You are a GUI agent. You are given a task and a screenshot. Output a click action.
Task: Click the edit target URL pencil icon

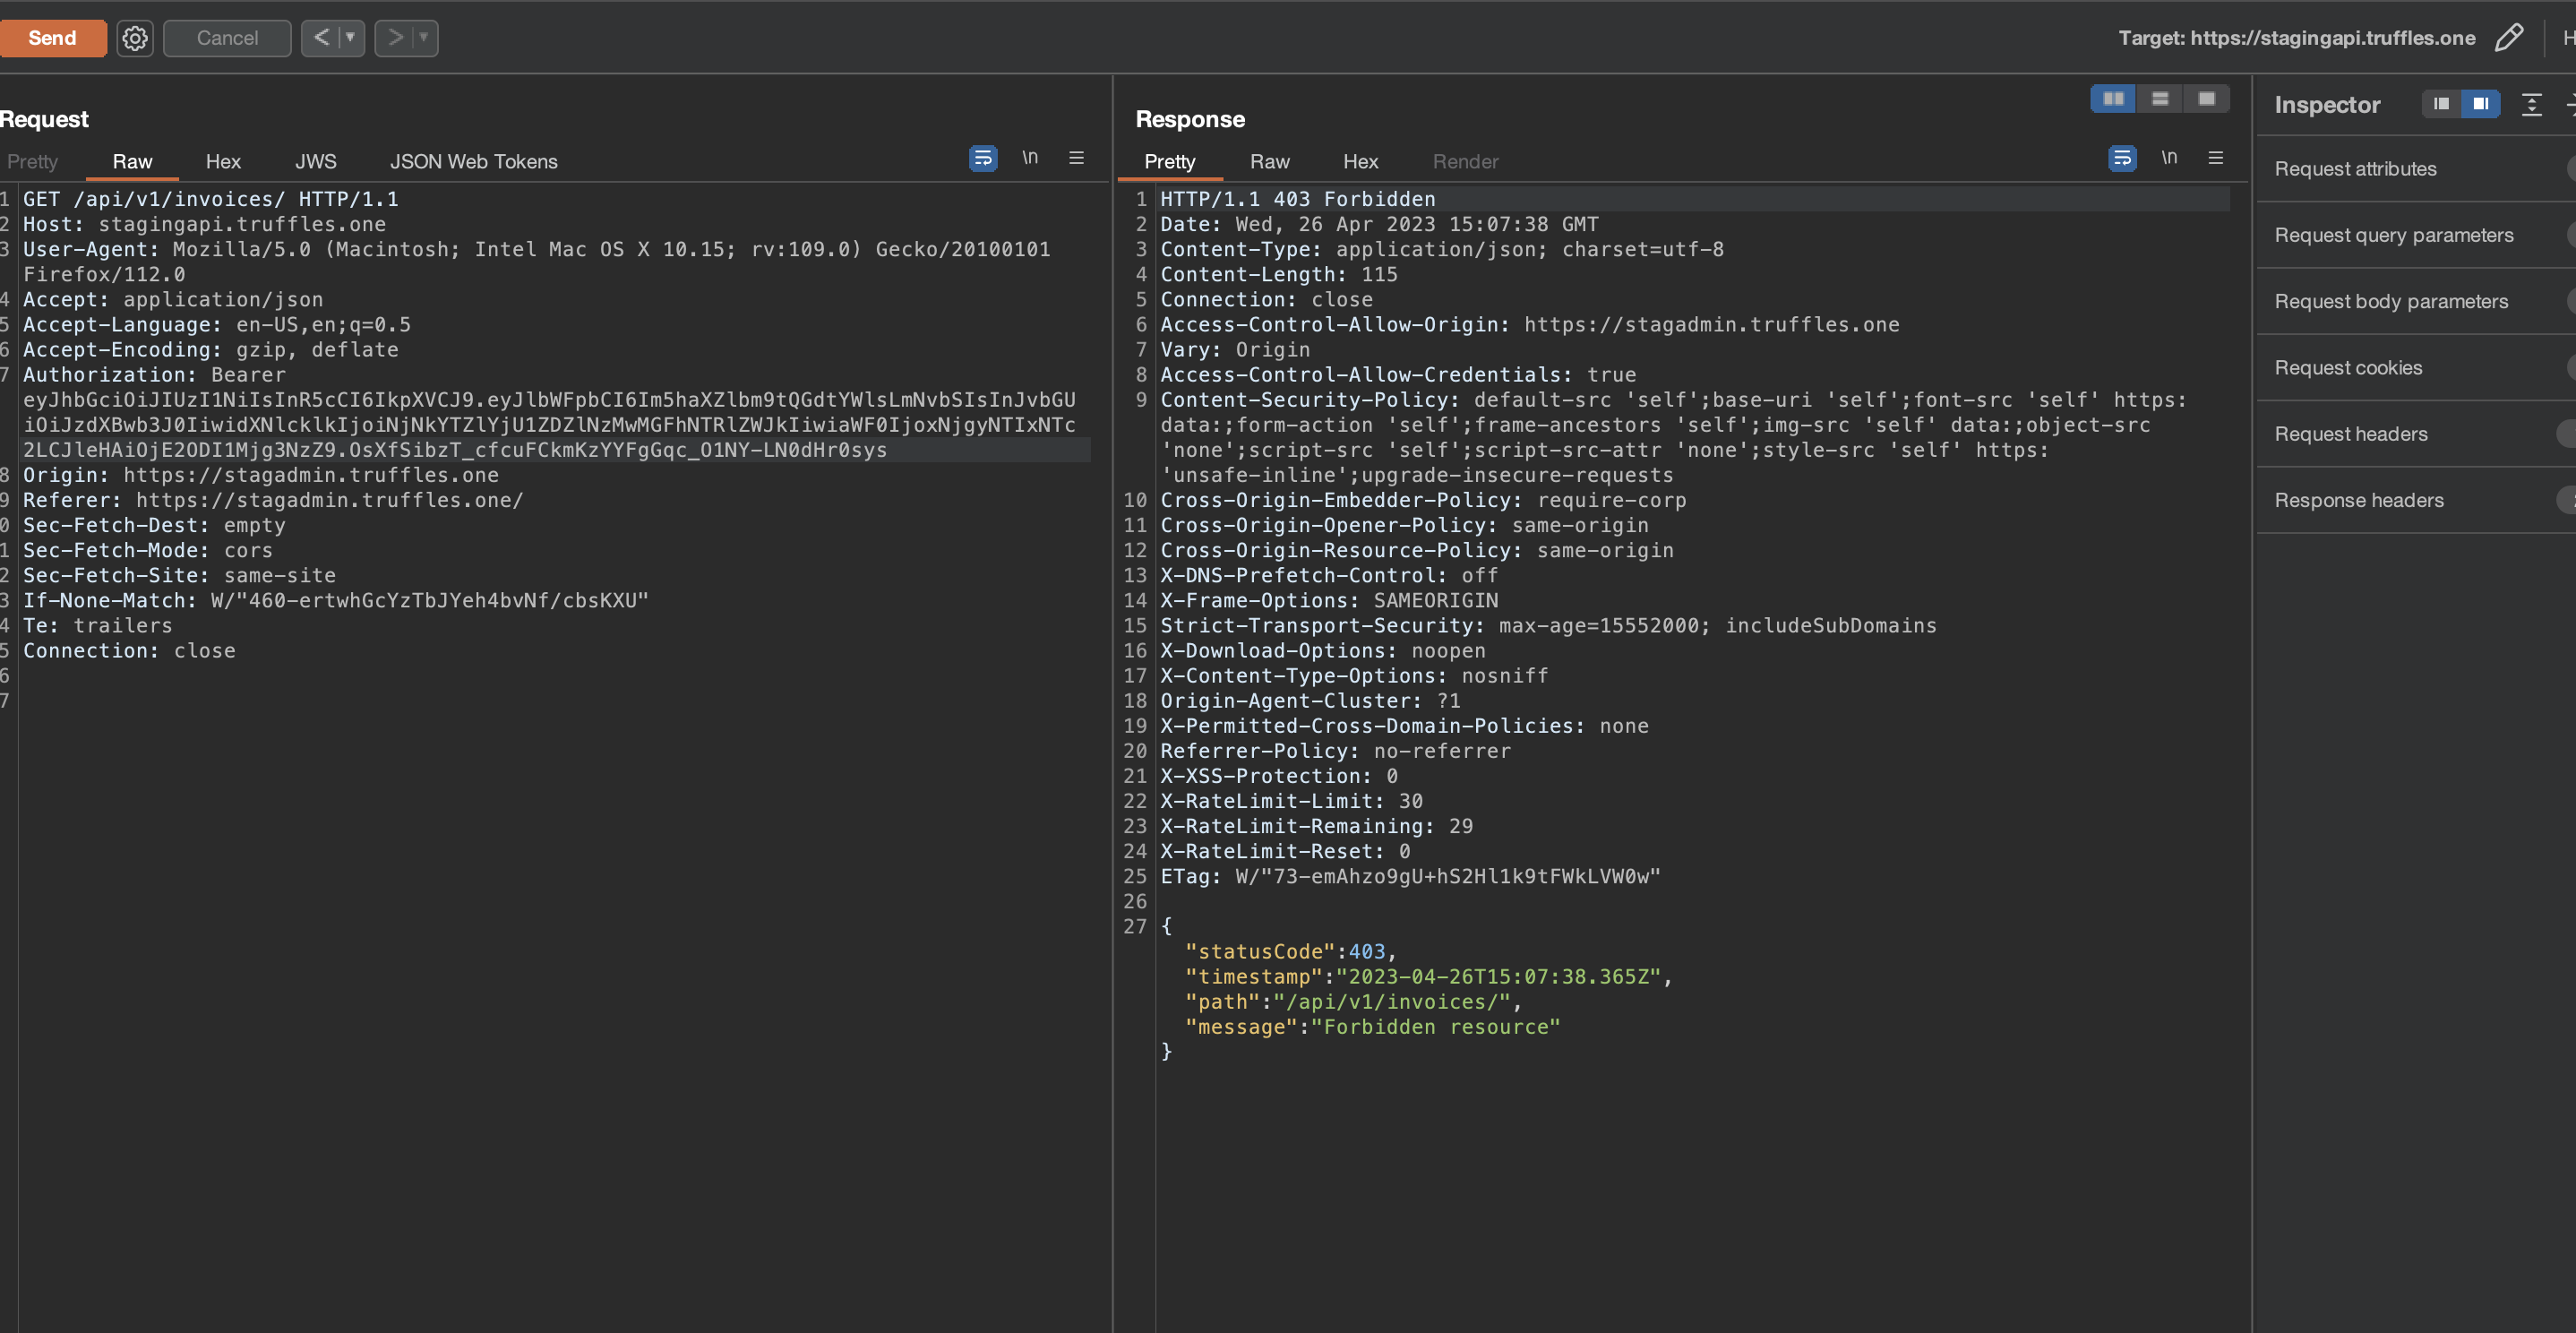point(2513,38)
